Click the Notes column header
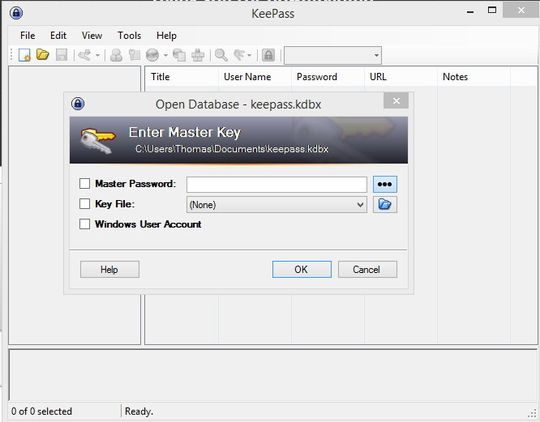The width and height of the screenshot is (540, 422). pyautogui.click(x=474, y=76)
